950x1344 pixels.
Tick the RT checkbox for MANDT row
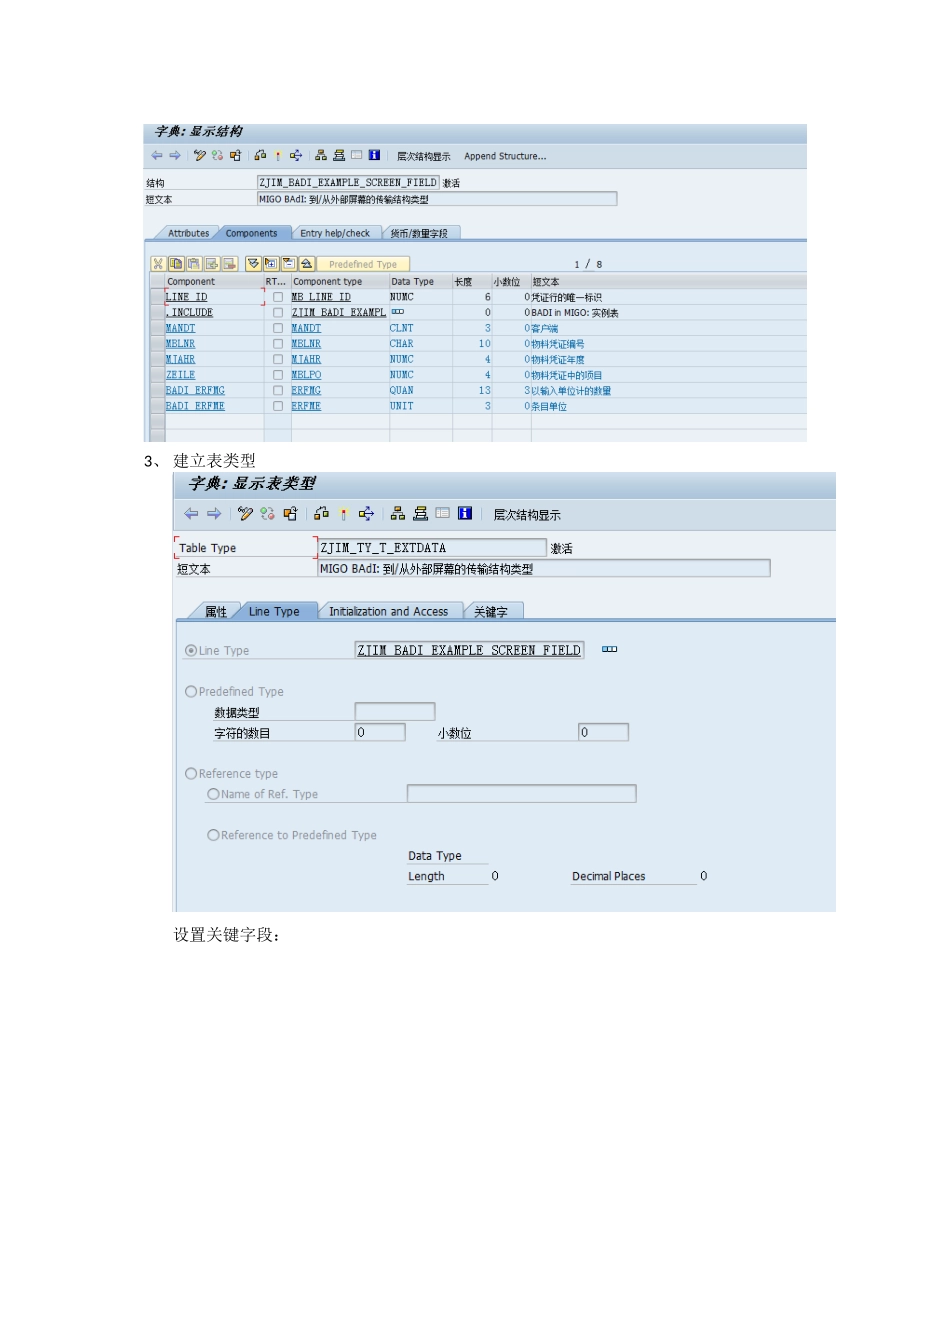(x=278, y=328)
